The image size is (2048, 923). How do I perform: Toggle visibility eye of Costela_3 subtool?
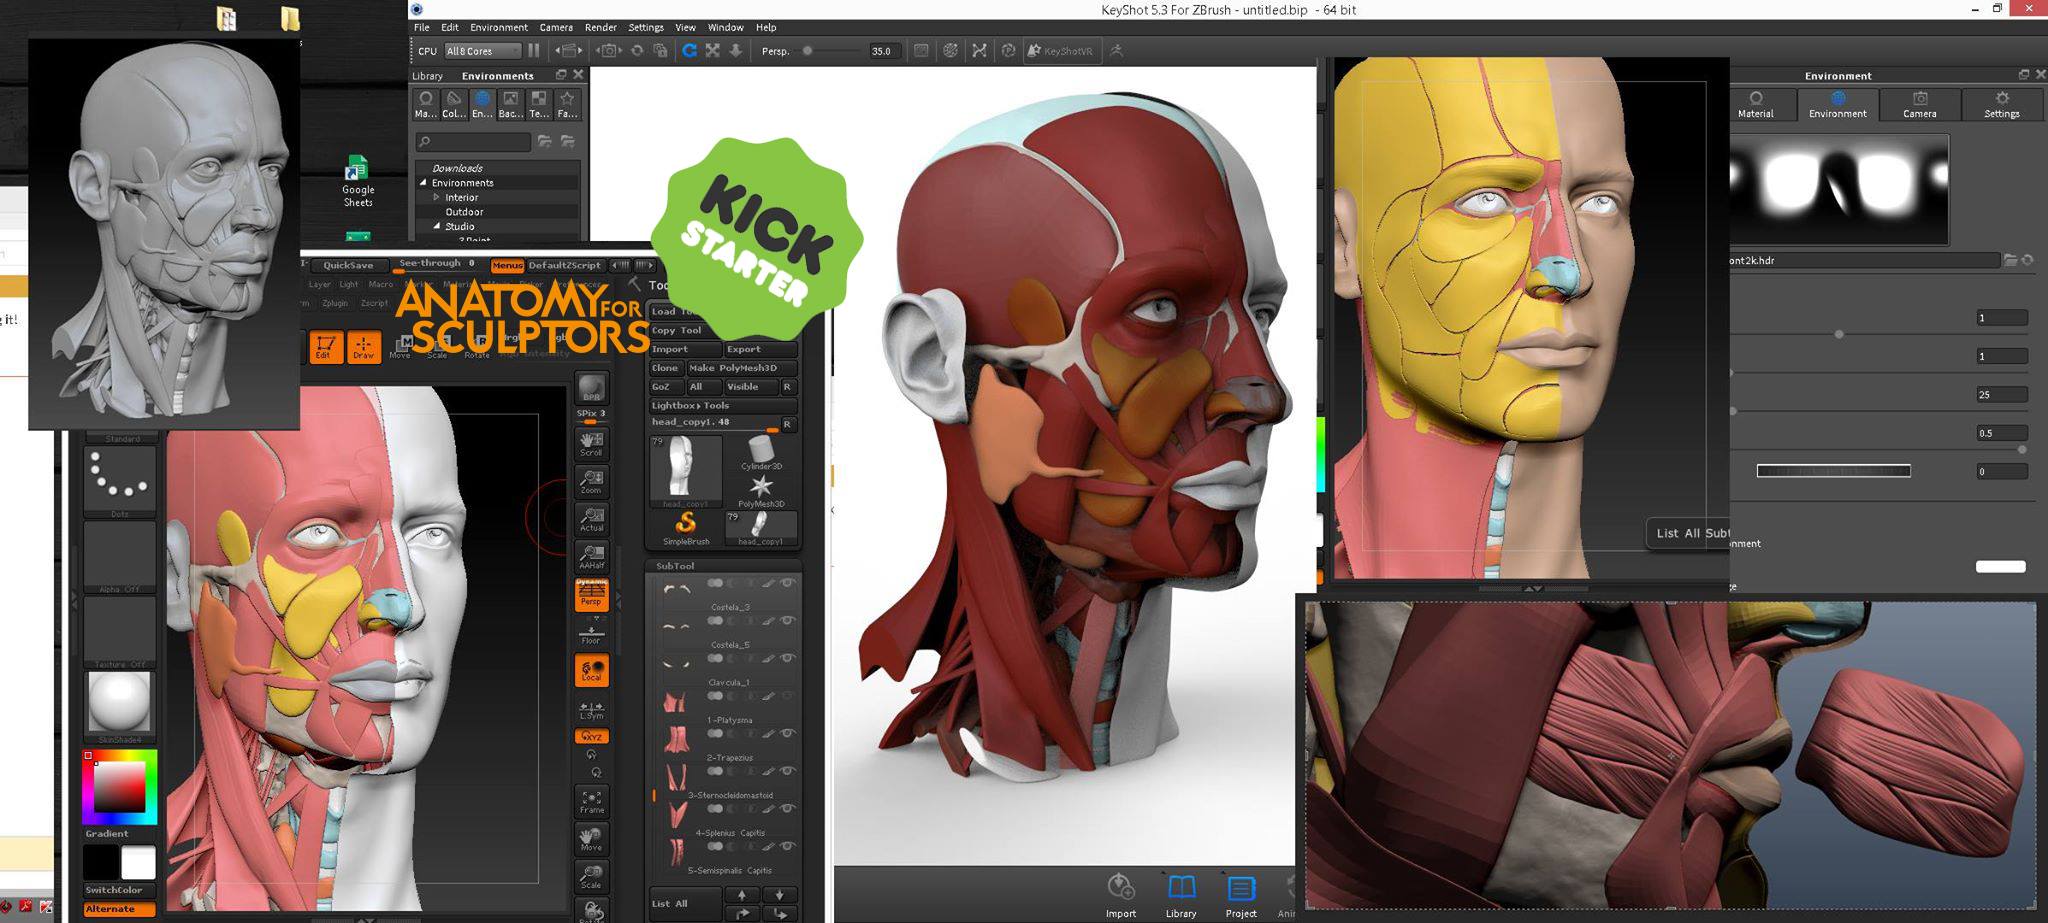click(x=788, y=583)
